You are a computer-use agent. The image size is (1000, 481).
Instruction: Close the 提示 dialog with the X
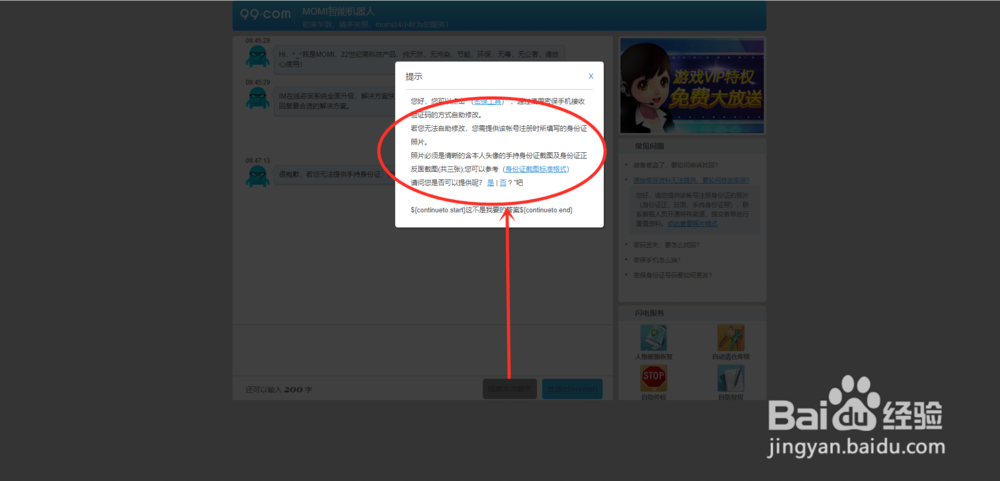tap(591, 76)
